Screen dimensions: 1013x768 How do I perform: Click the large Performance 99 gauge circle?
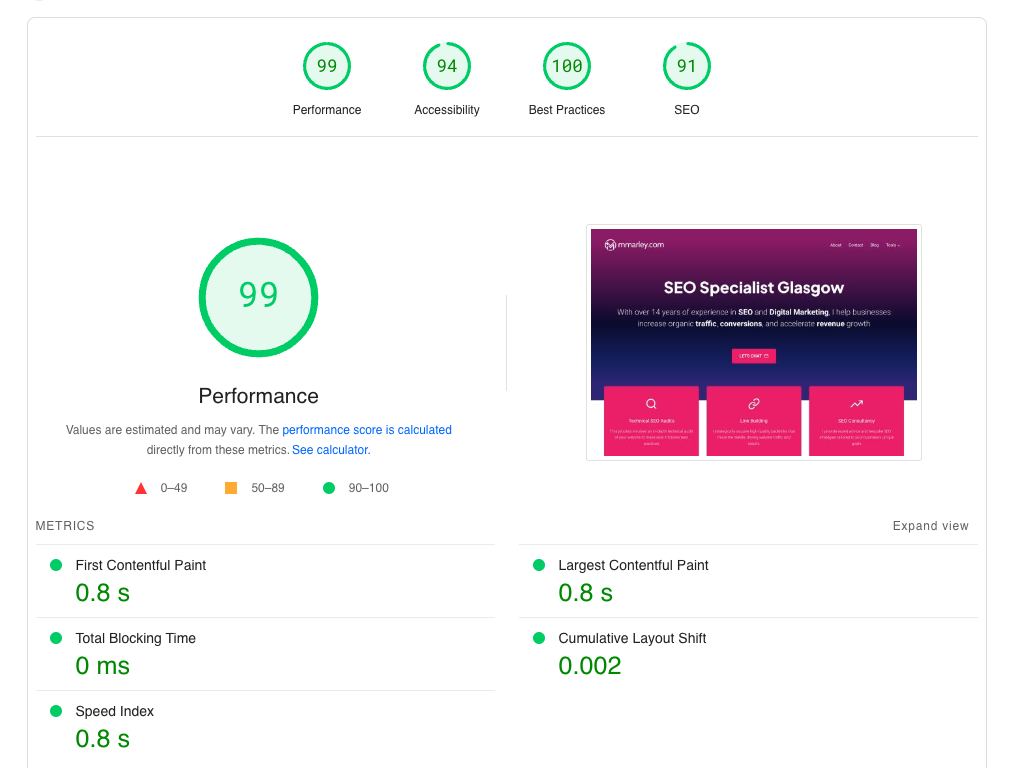pos(258,296)
